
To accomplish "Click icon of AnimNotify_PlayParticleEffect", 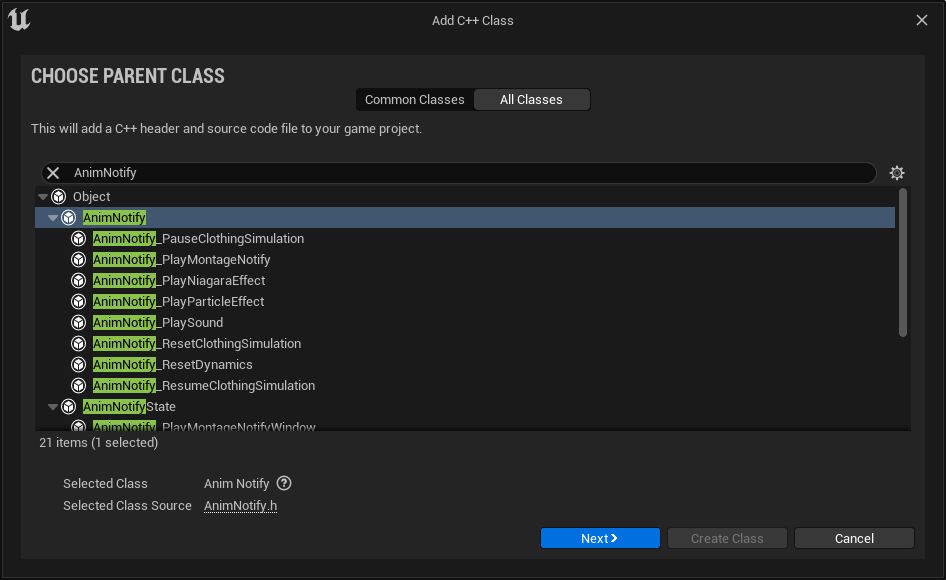I will [x=78, y=302].
